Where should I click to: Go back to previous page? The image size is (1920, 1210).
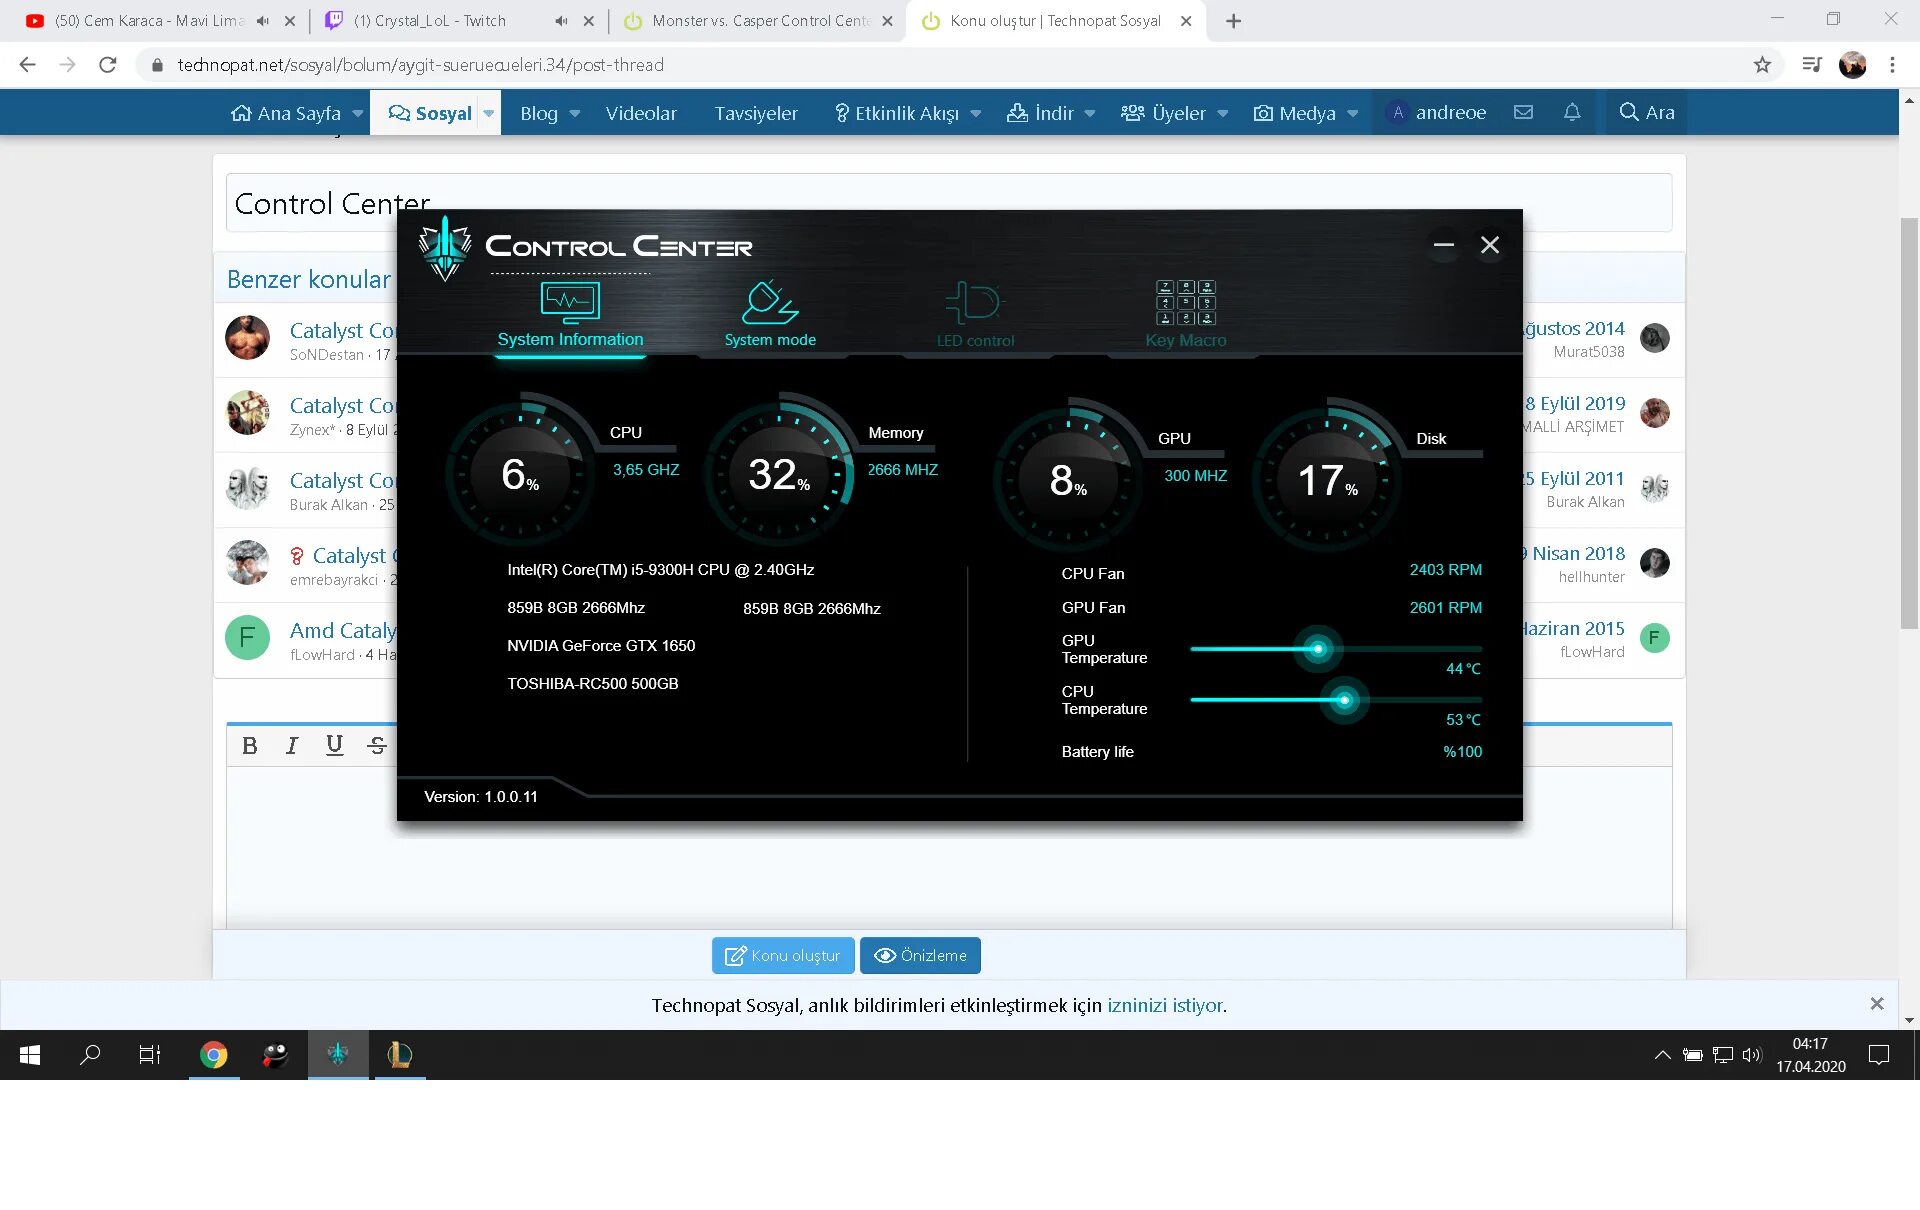pos(28,65)
